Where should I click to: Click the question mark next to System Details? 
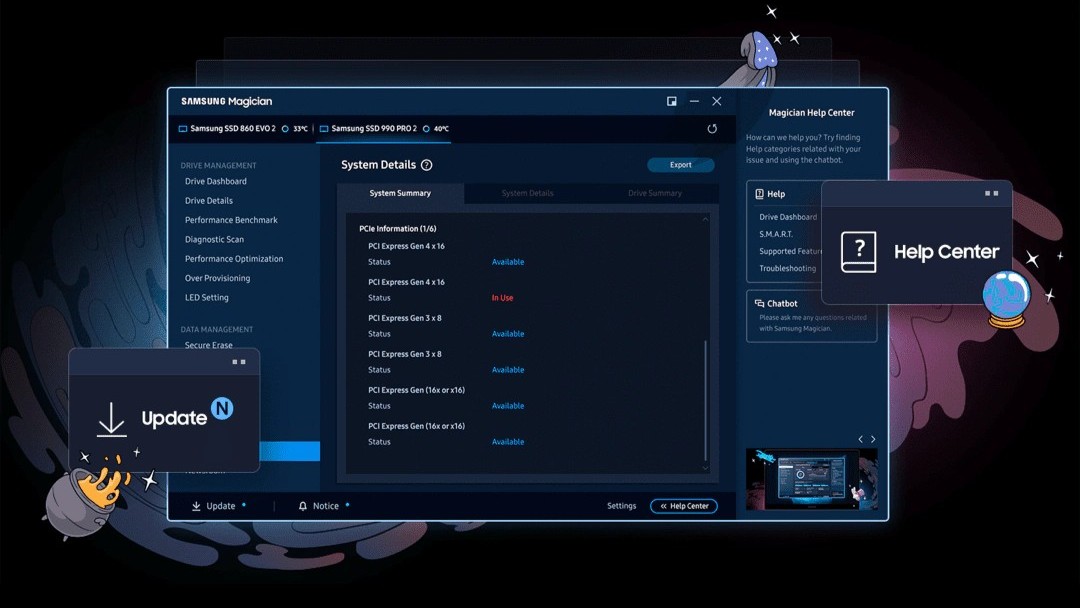point(427,165)
